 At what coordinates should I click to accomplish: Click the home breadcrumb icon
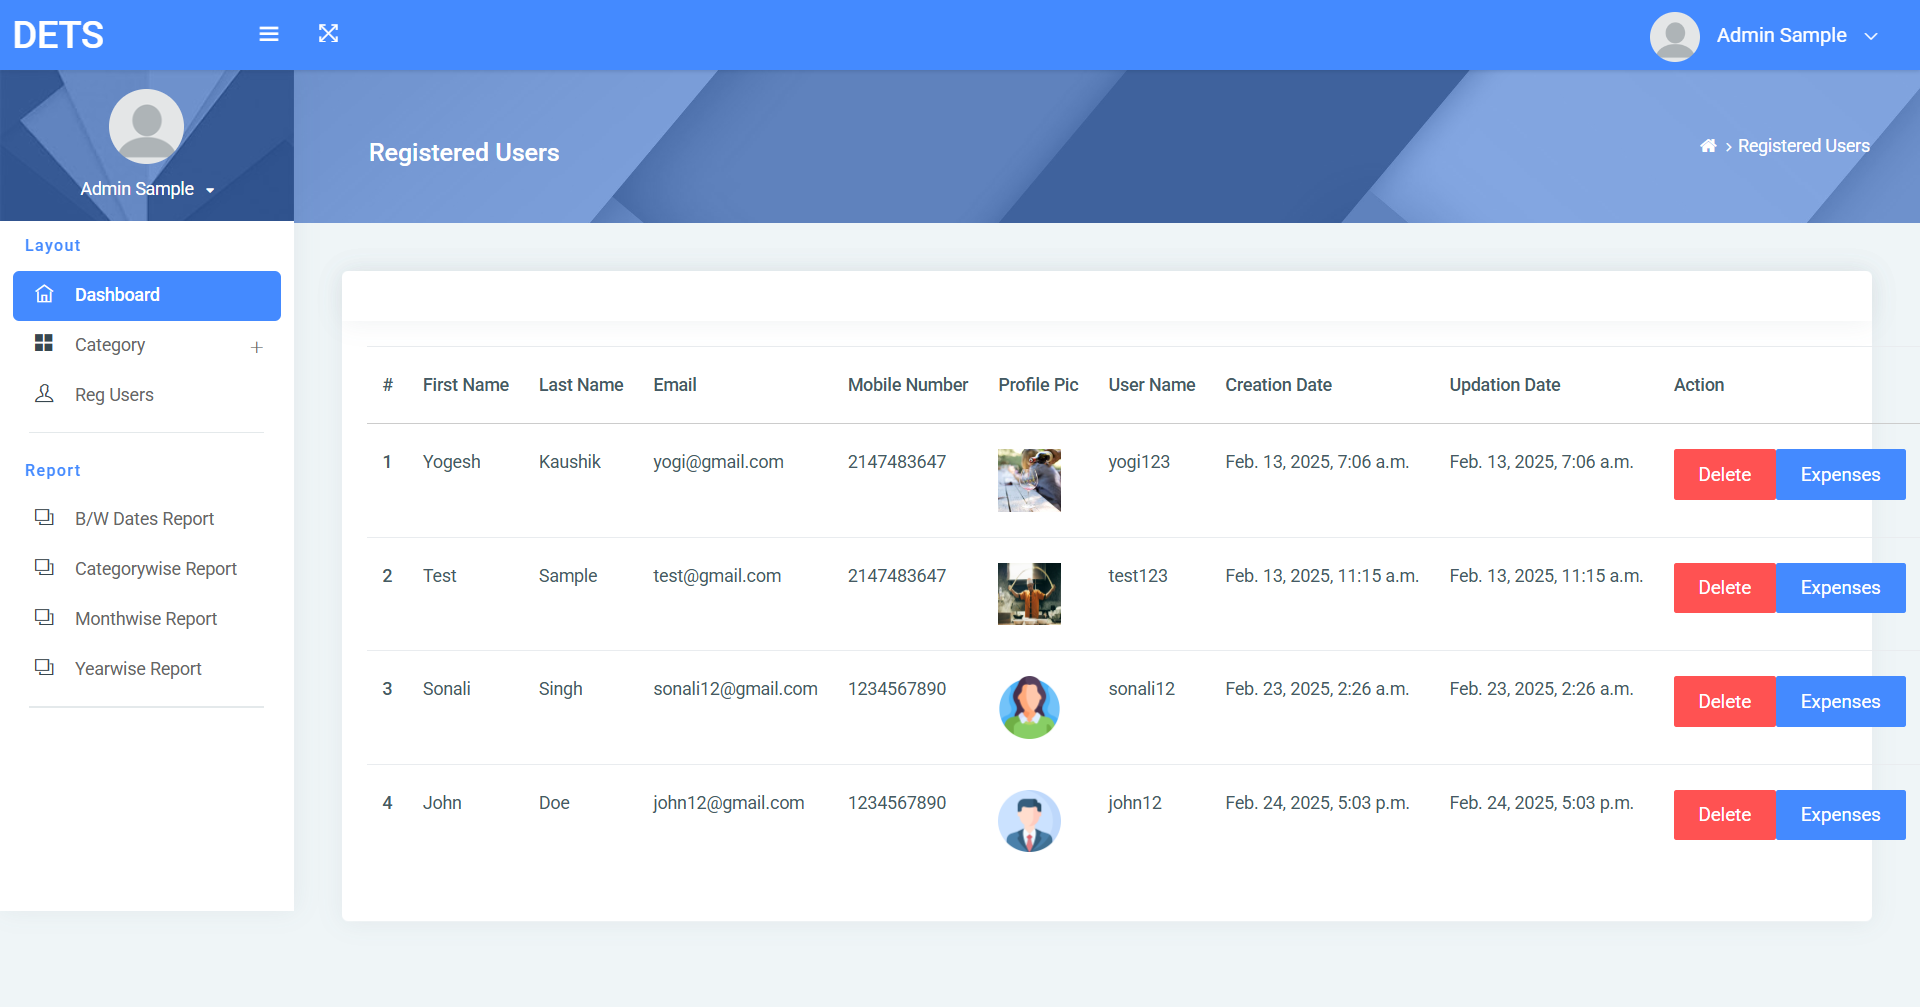[x=1708, y=146]
